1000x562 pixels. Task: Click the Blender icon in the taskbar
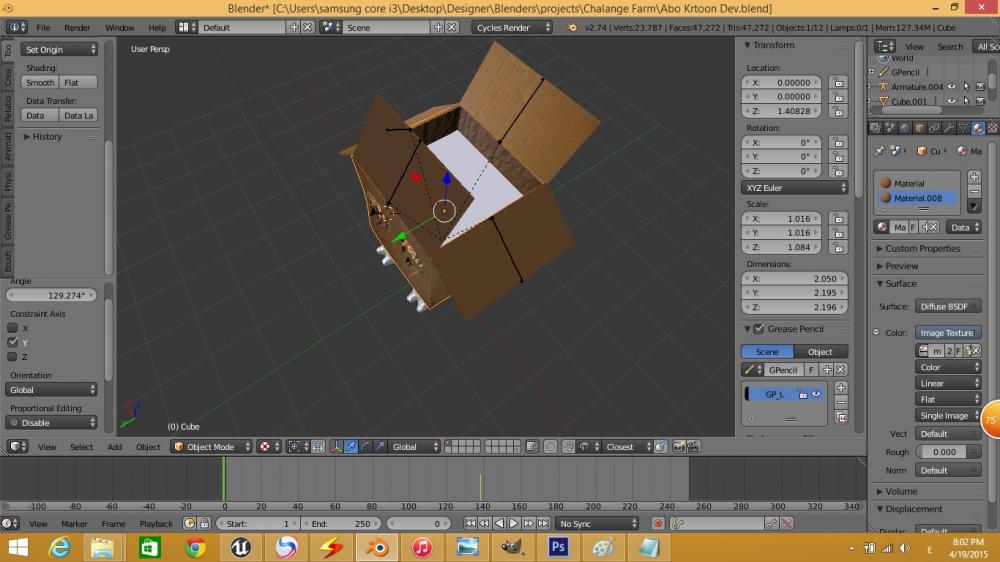click(376, 547)
